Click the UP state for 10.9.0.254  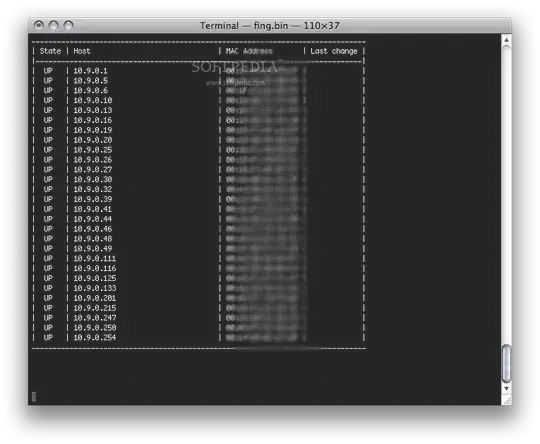pos(48,338)
